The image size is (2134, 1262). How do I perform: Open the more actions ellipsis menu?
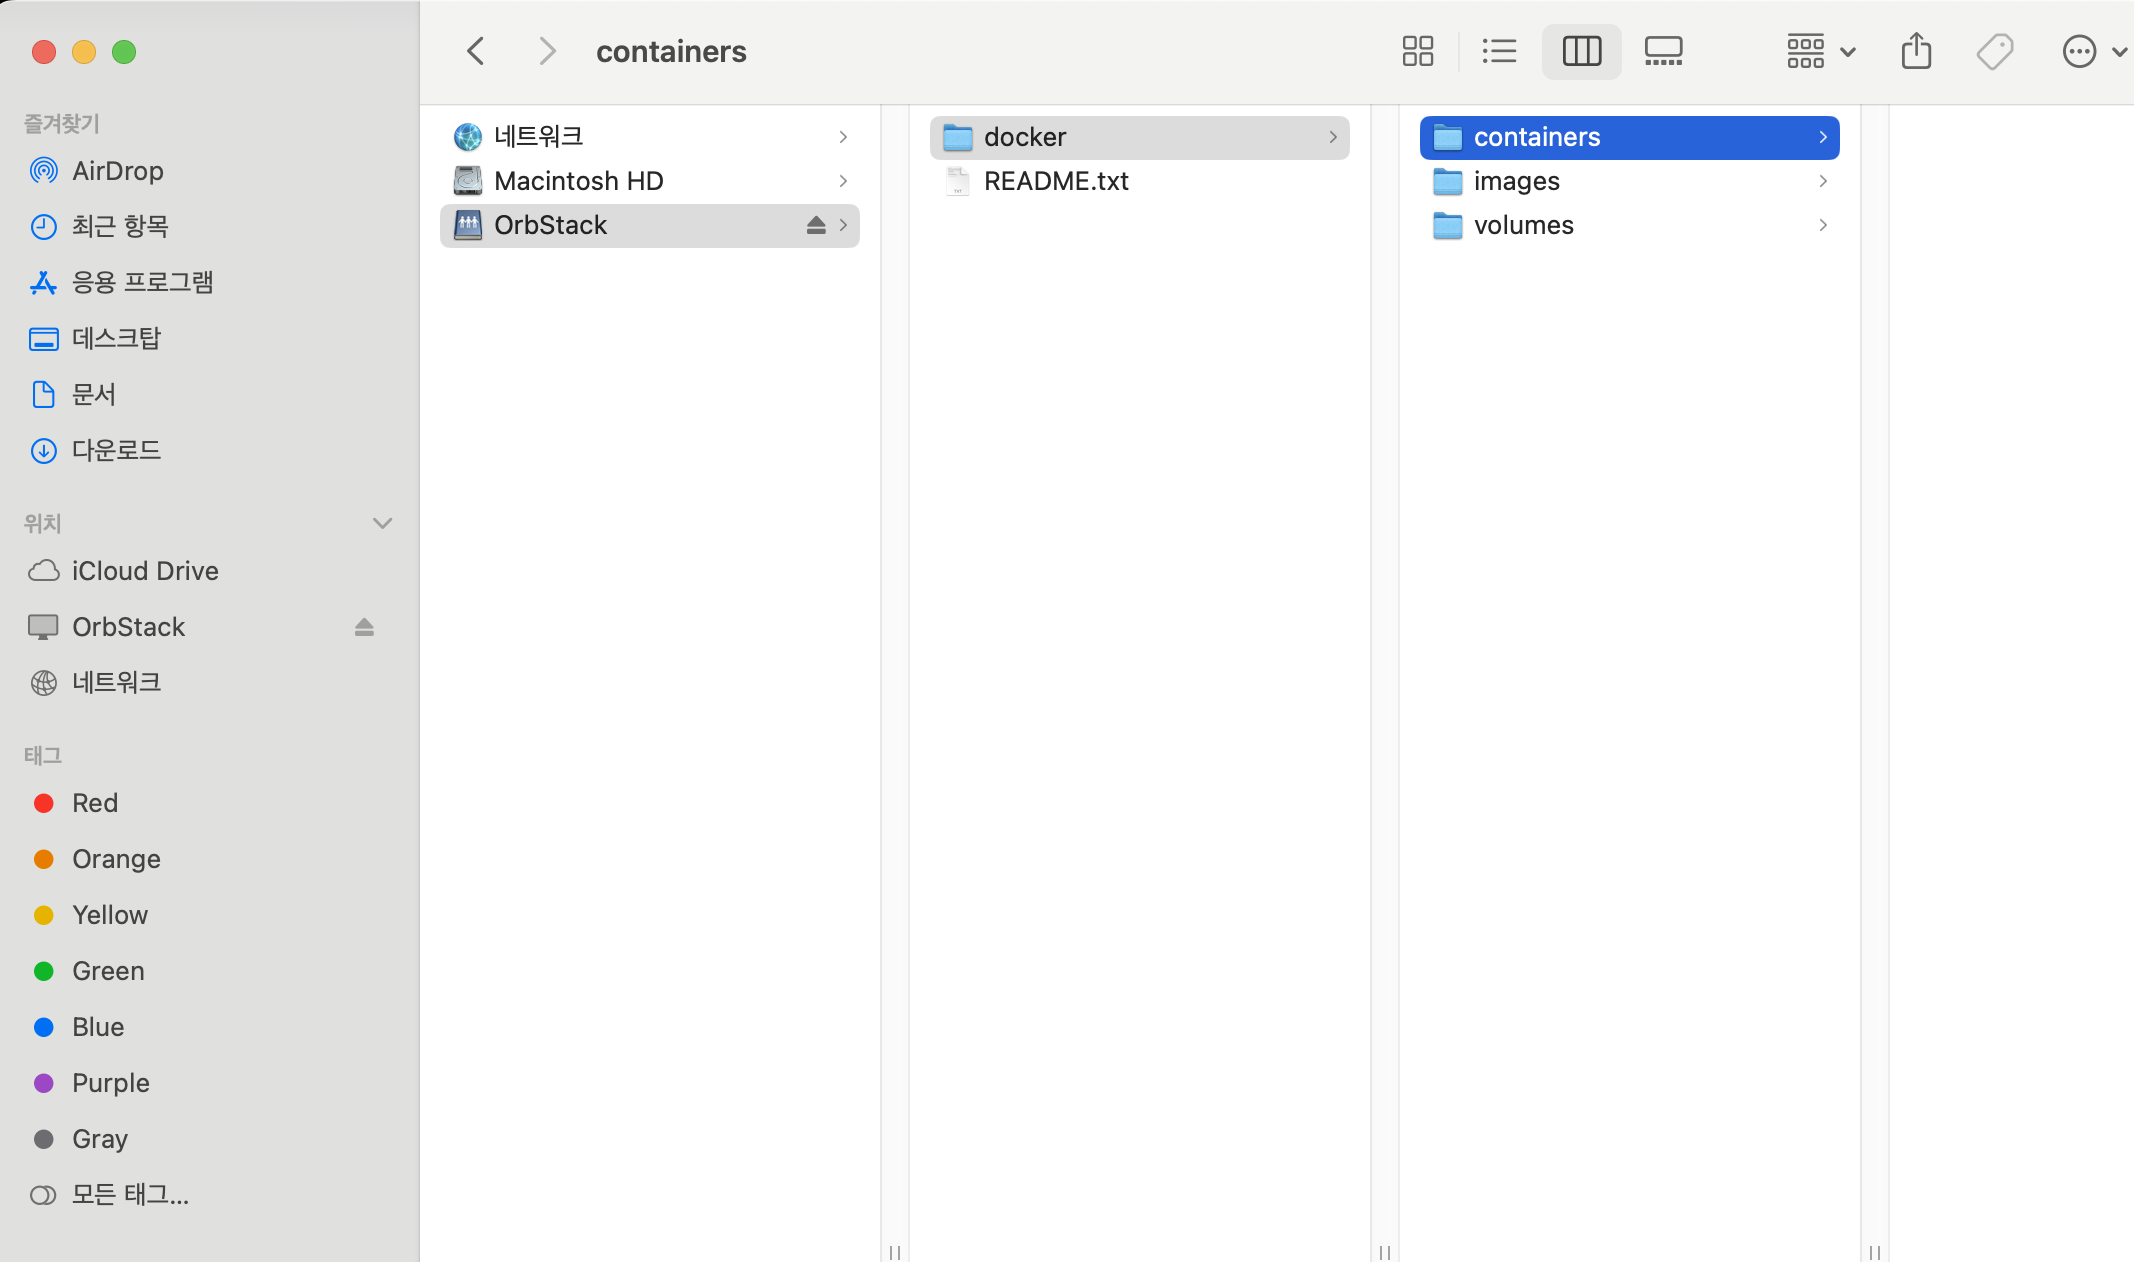(2094, 51)
